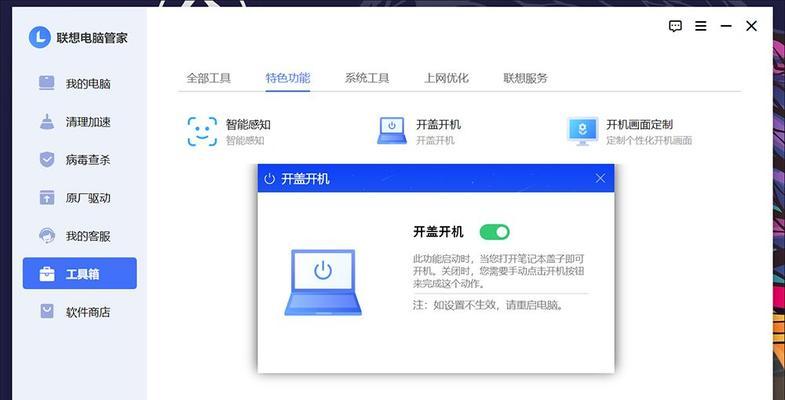Click the 工具箱 briefcase icon
This screenshot has height=400, width=785.
point(47,274)
